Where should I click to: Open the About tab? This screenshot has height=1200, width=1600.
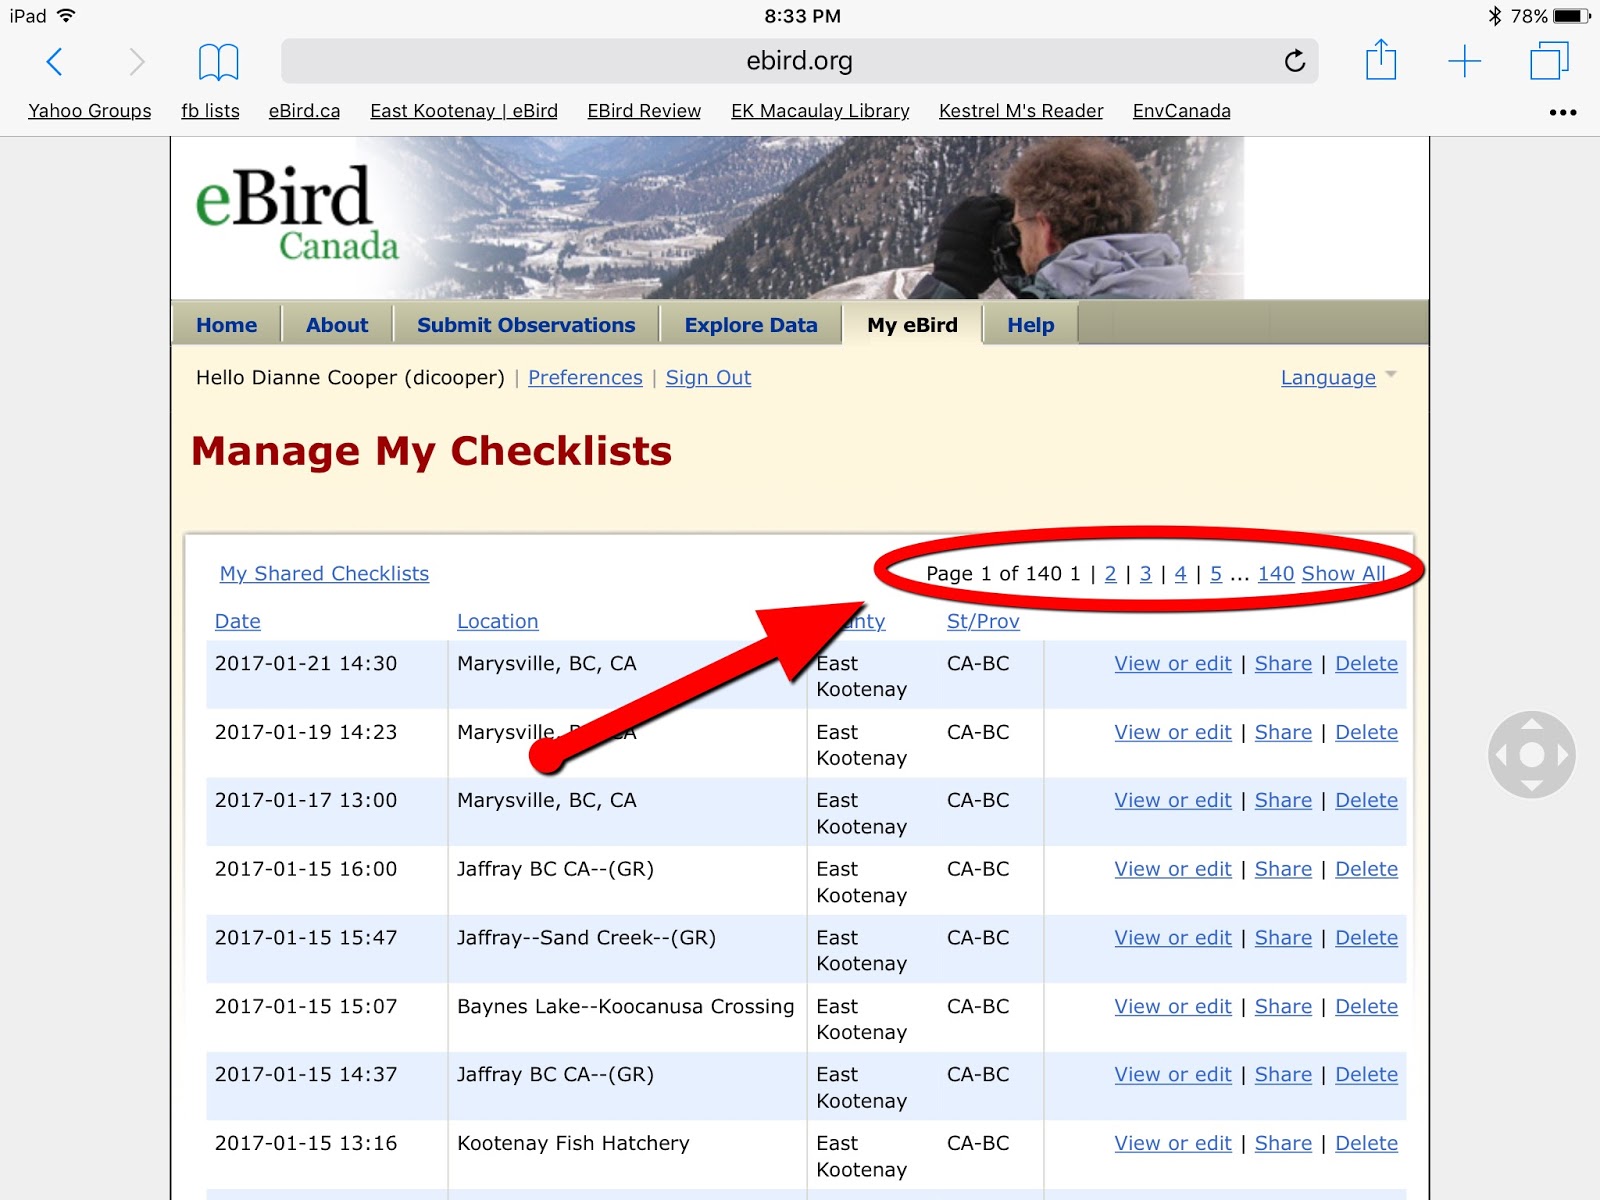[337, 325]
